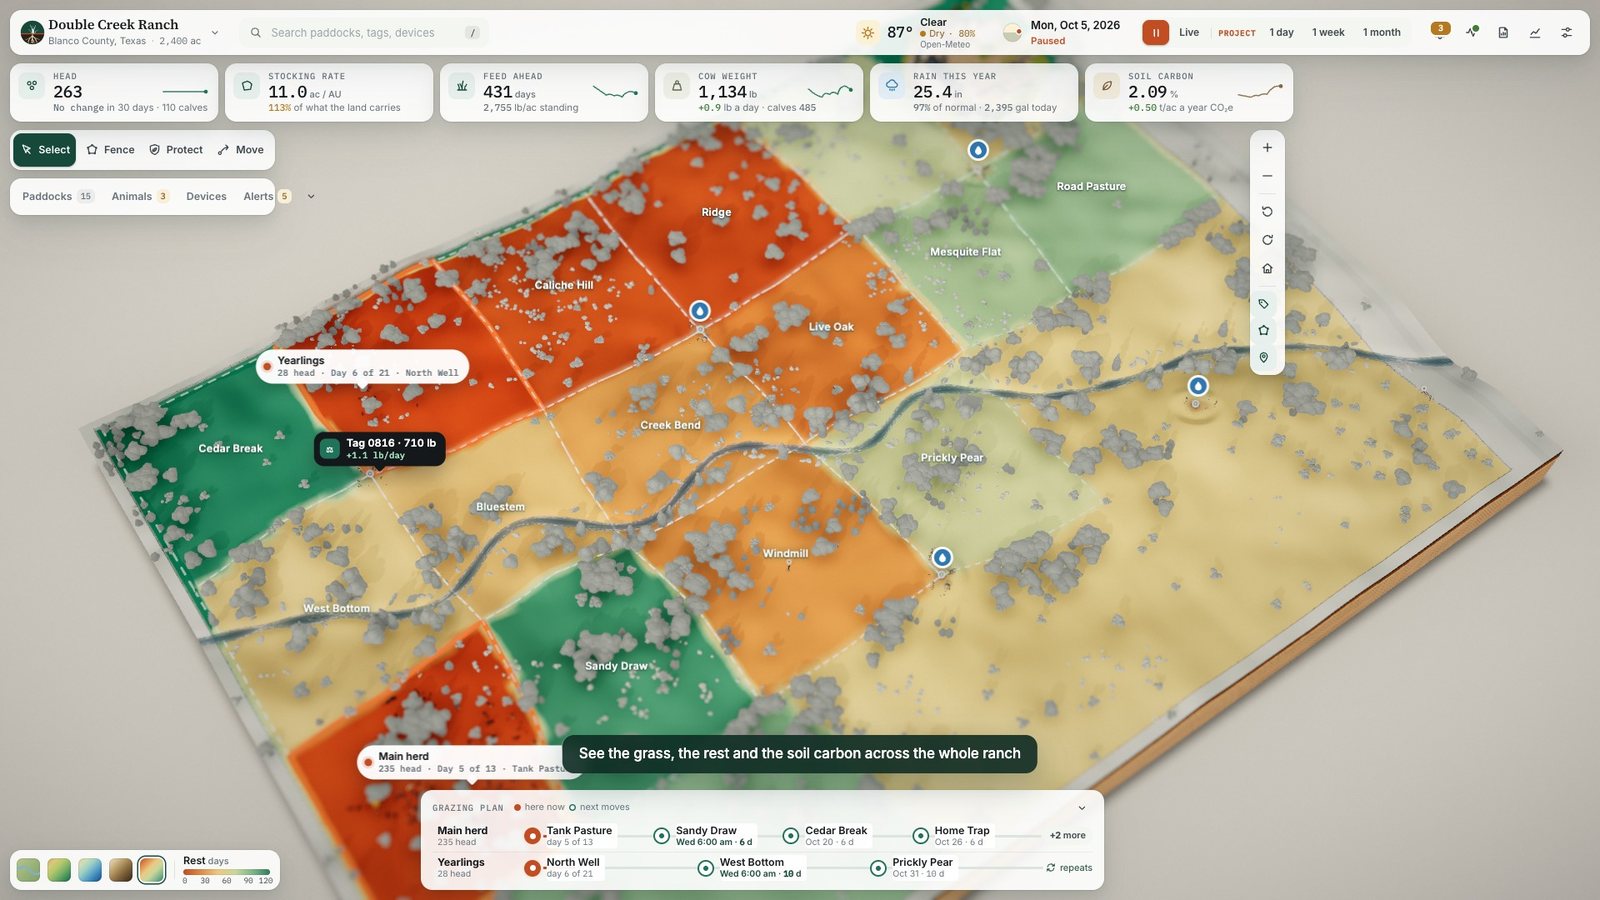The height and width of the screenshot is (900, 1600).
Task: Expand the +2 more moves
Action: point(1067,835)
